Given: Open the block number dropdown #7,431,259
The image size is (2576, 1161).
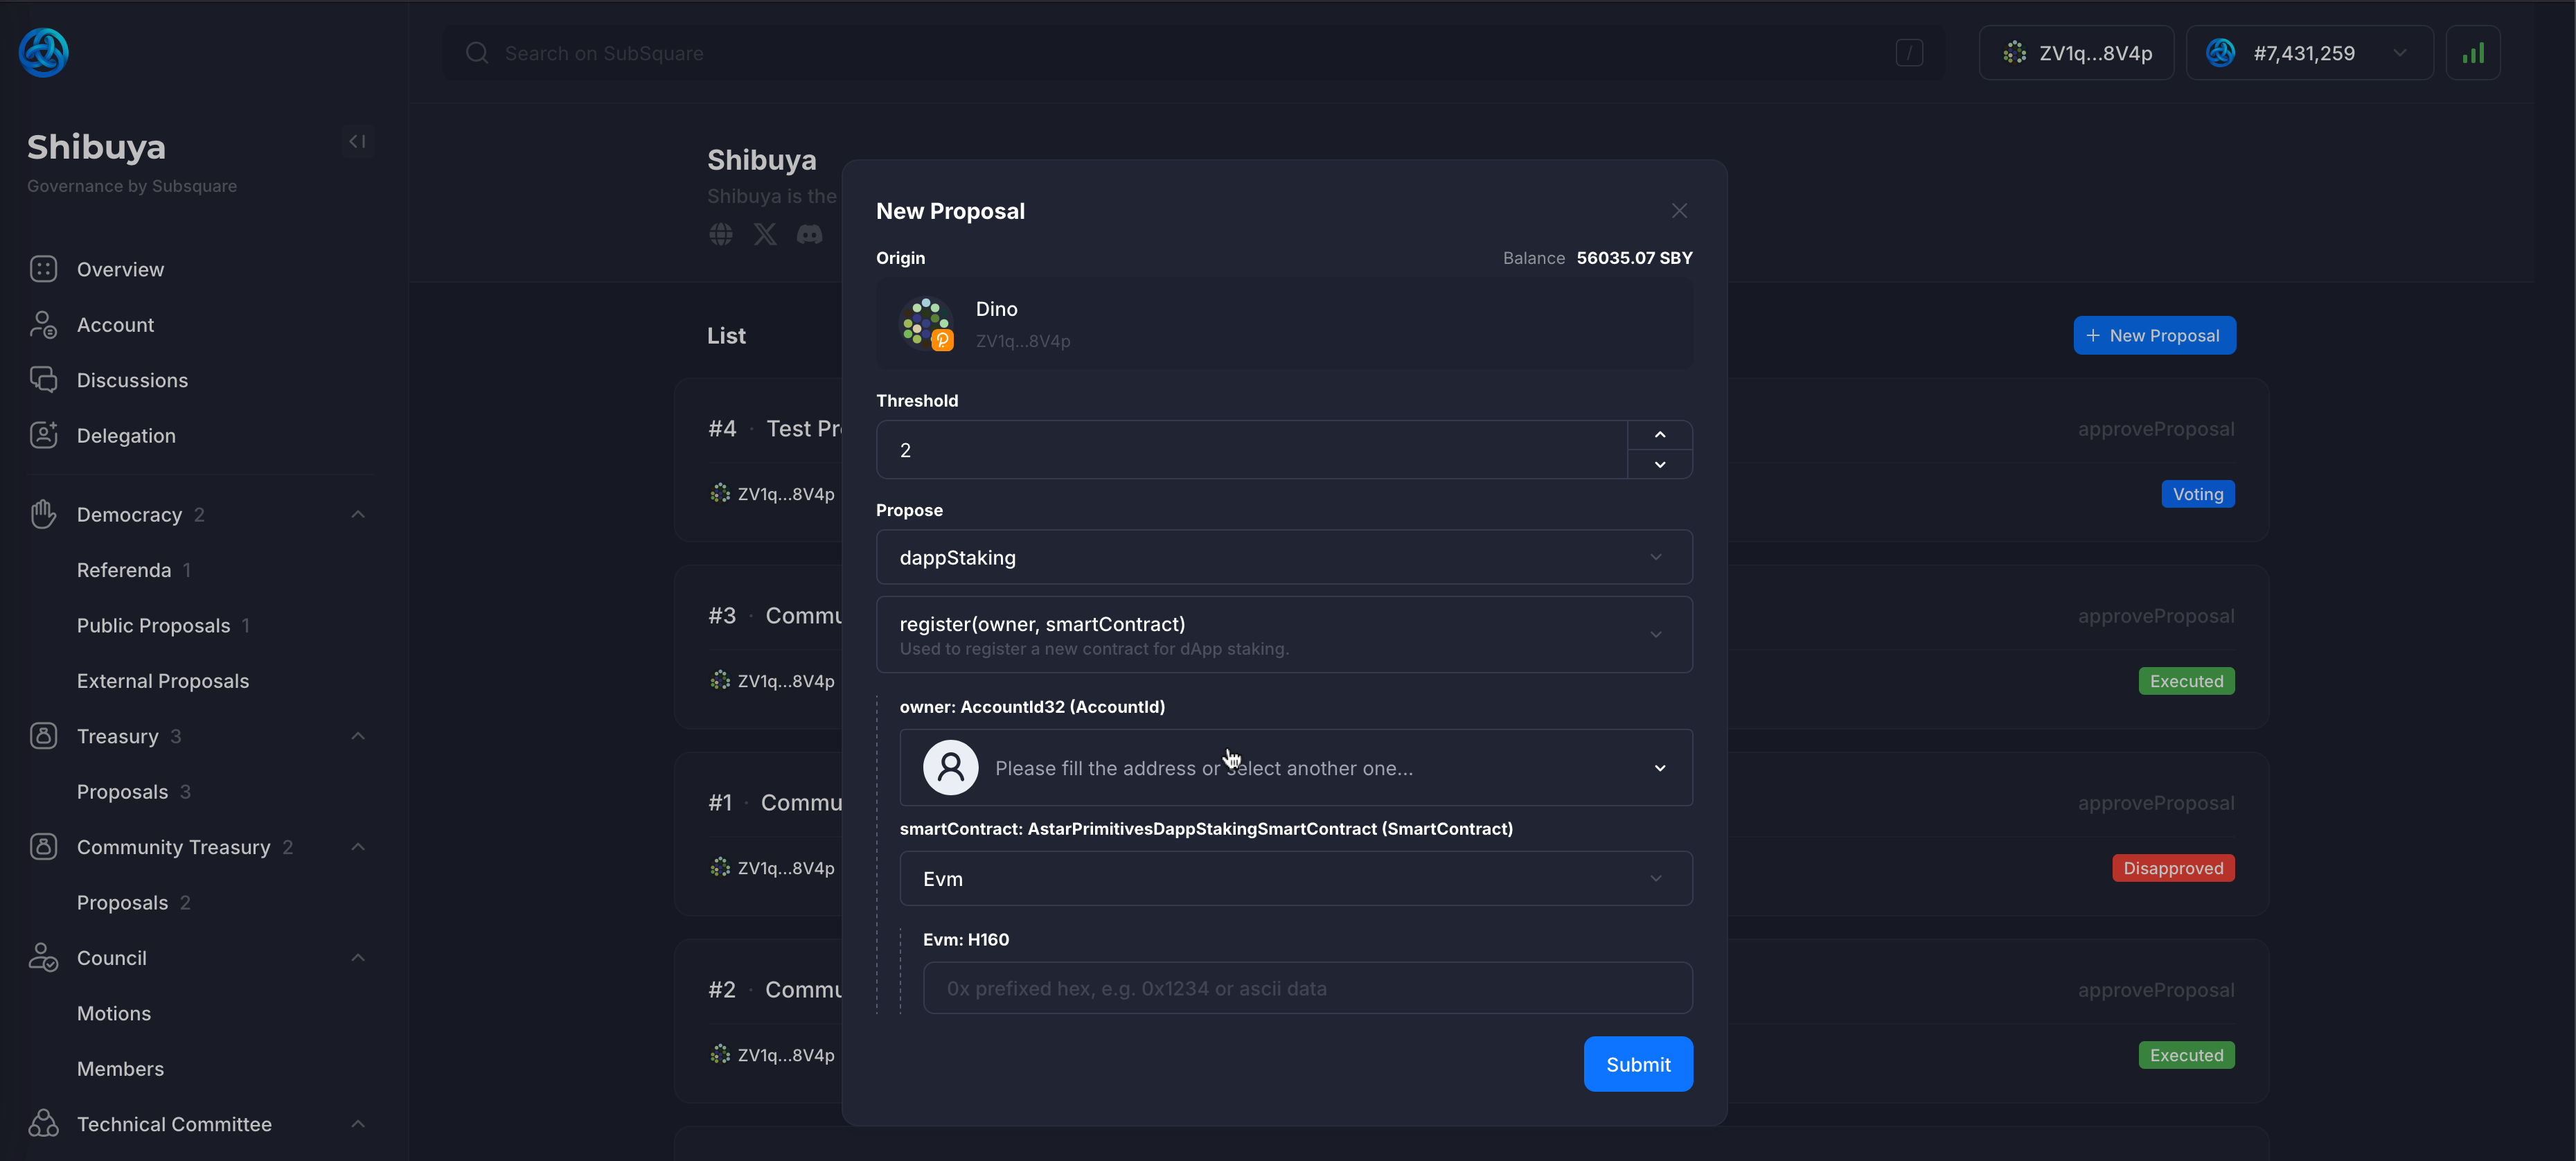Looking at the screenshot, I should pyautogui.click(x=2310, y=52).
